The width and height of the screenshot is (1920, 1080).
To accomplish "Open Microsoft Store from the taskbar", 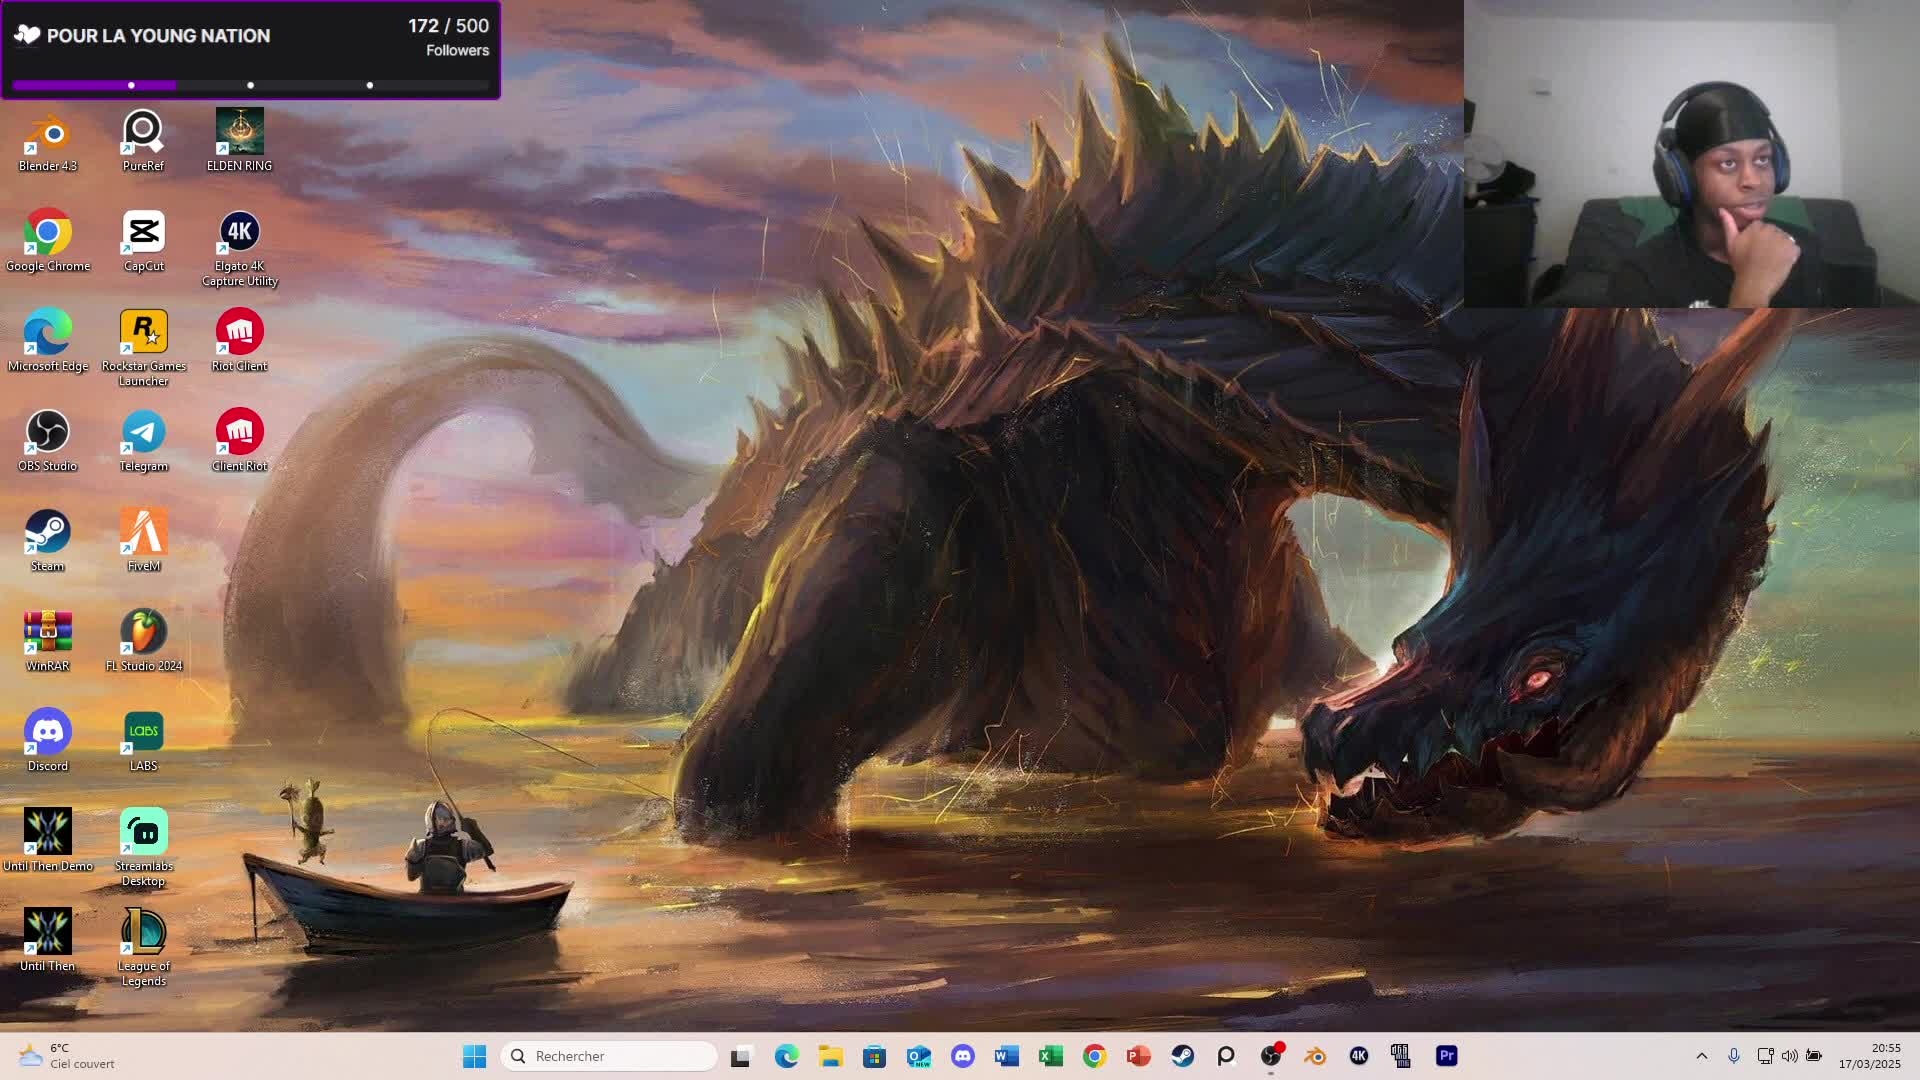I will pyautogui.click(x=874, y=1056).
